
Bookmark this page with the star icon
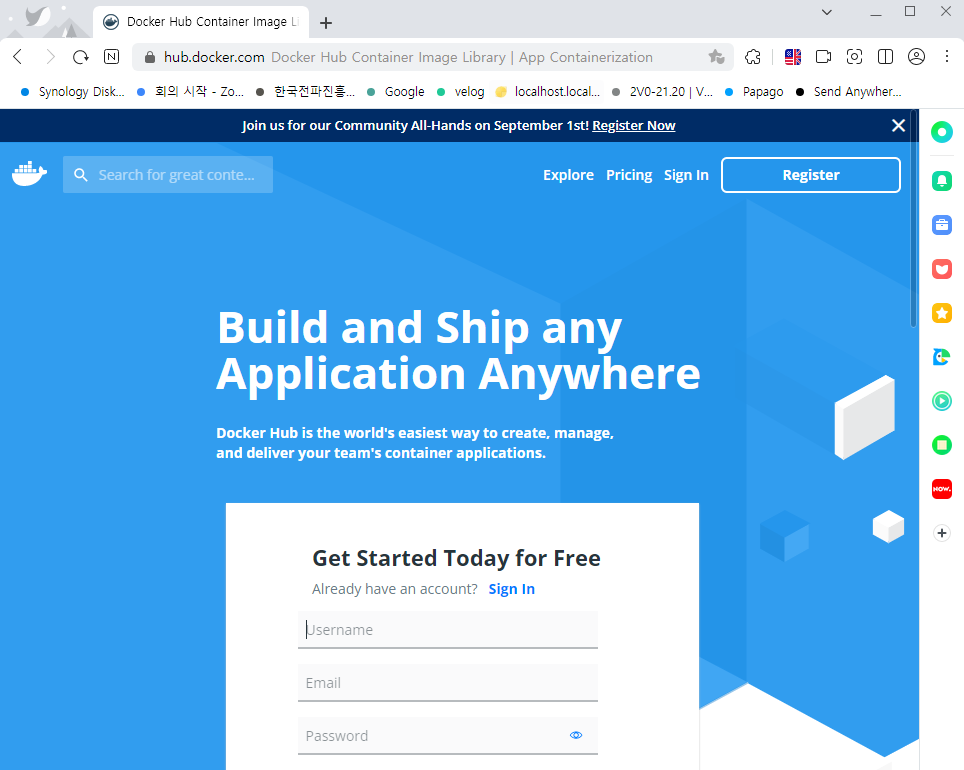(716, 57)
